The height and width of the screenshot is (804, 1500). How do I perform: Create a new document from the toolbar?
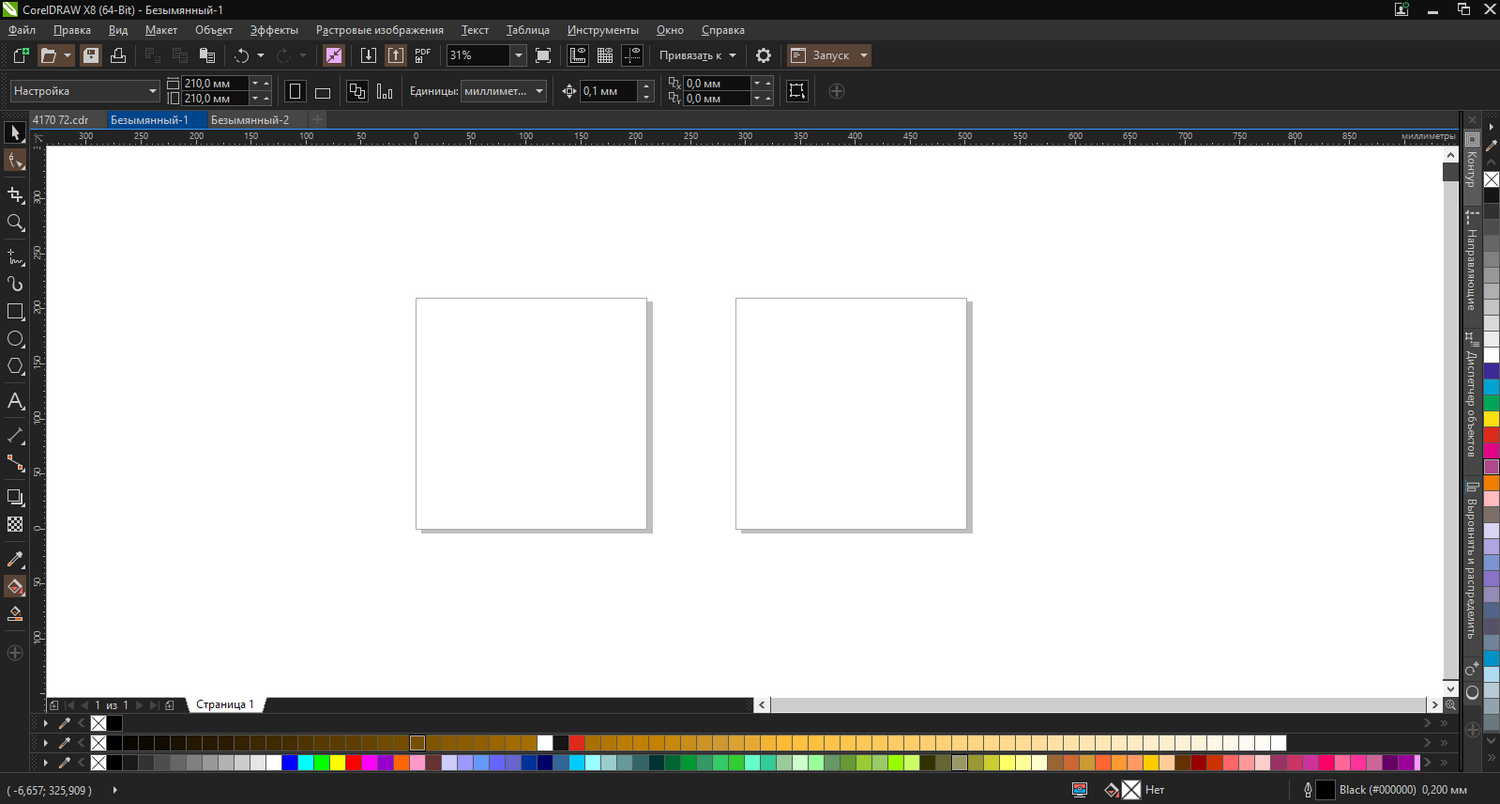[21, 56]
